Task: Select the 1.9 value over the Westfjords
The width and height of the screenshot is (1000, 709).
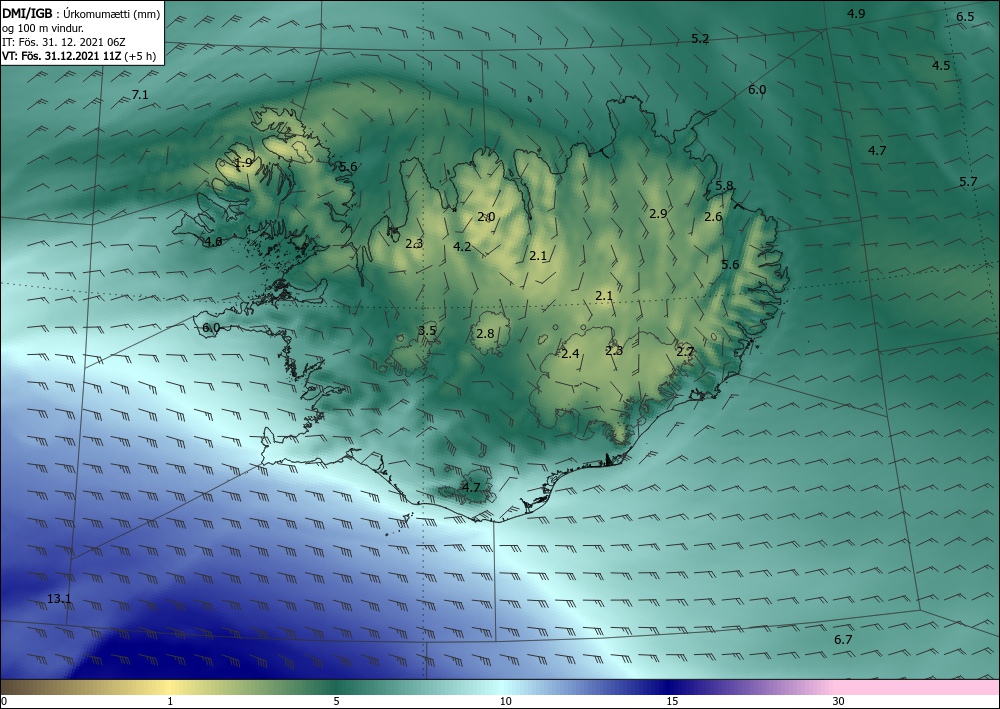Action: pos(244,163)
